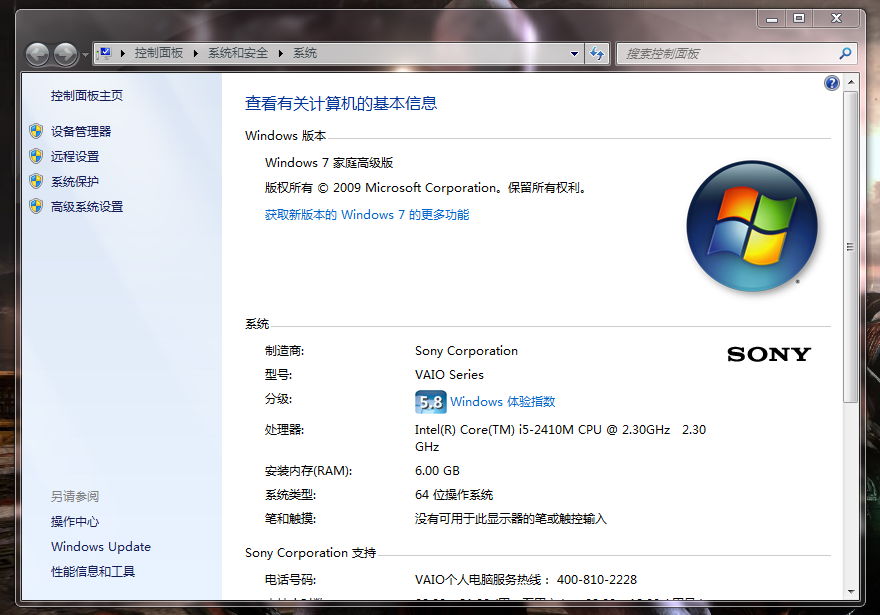Click the phone number 400-810-2228
This screenshot has width=880, height=615.
597,580
